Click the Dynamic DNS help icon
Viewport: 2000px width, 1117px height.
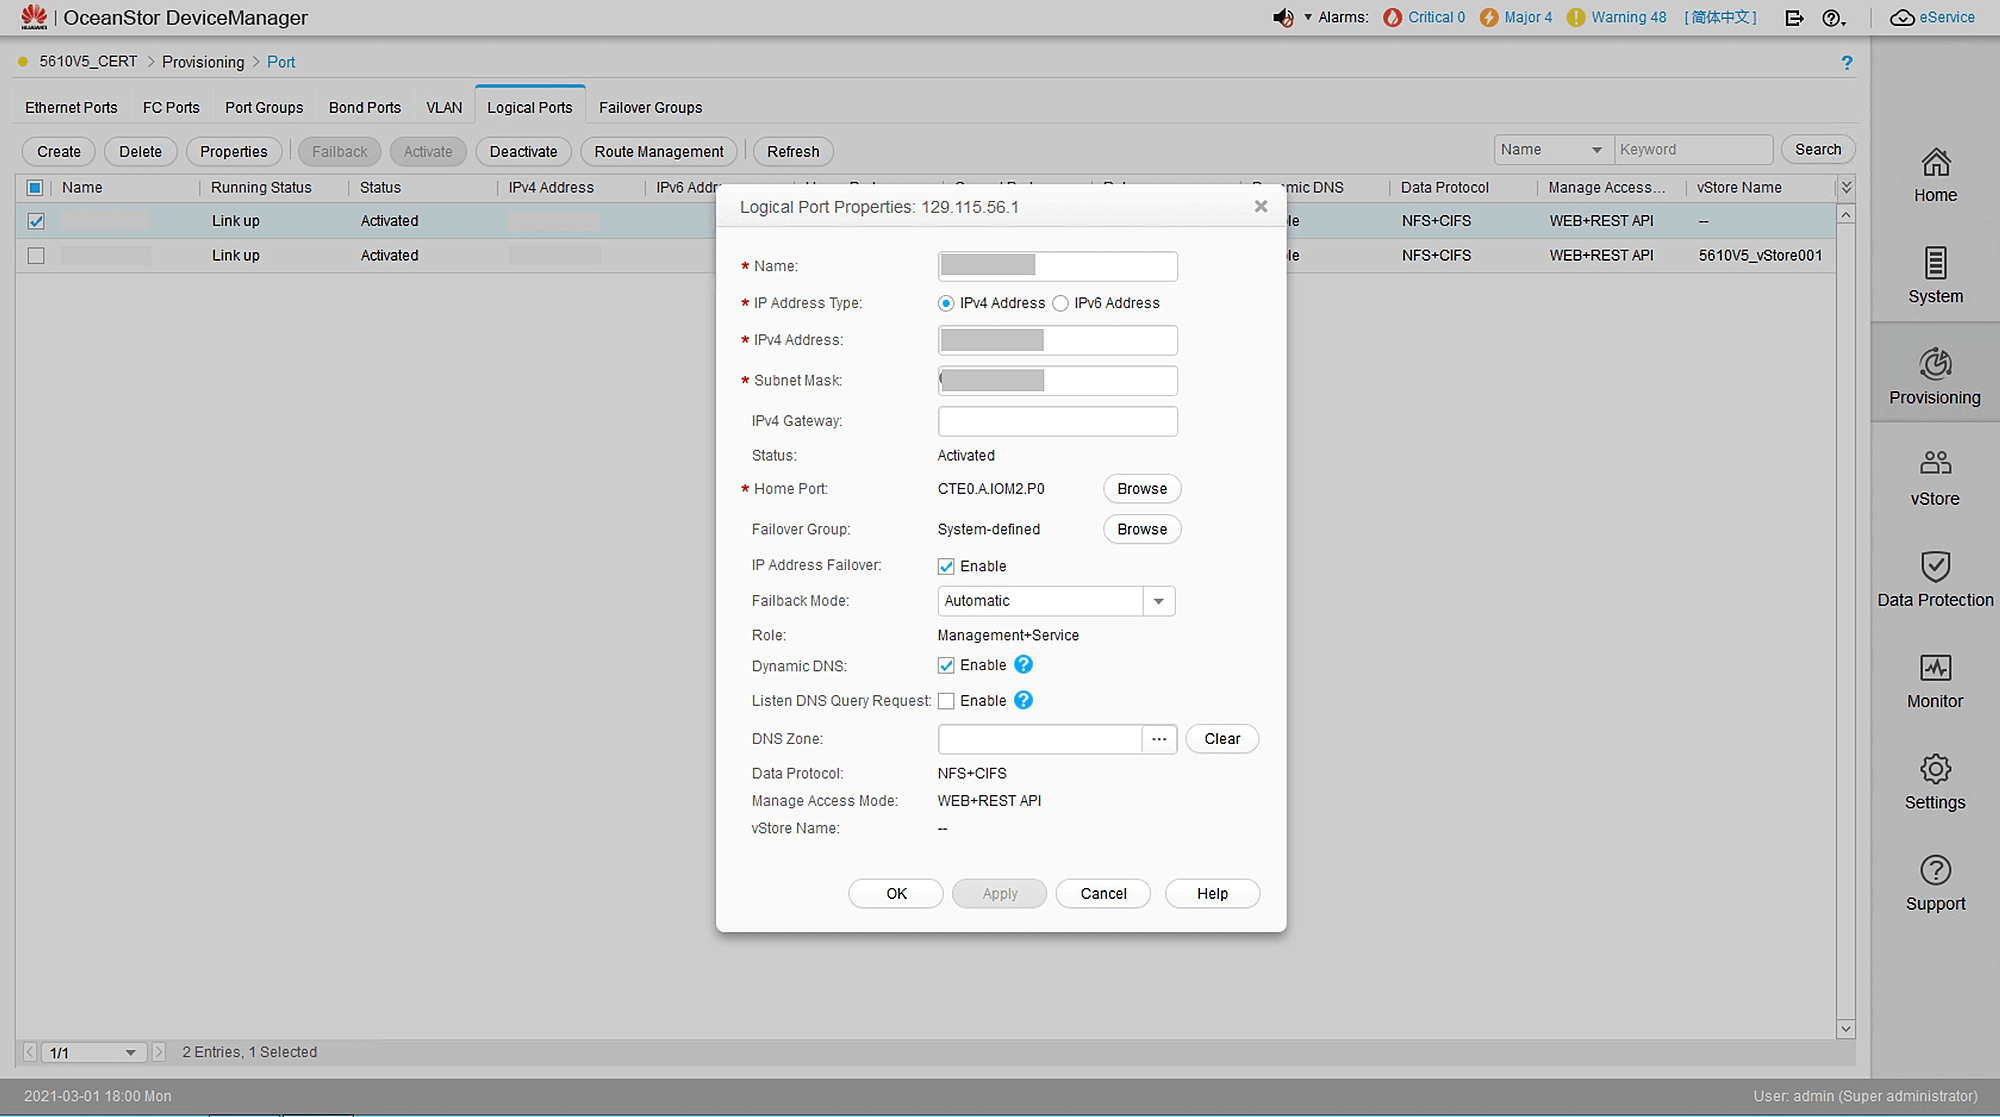click(1023, 665)
